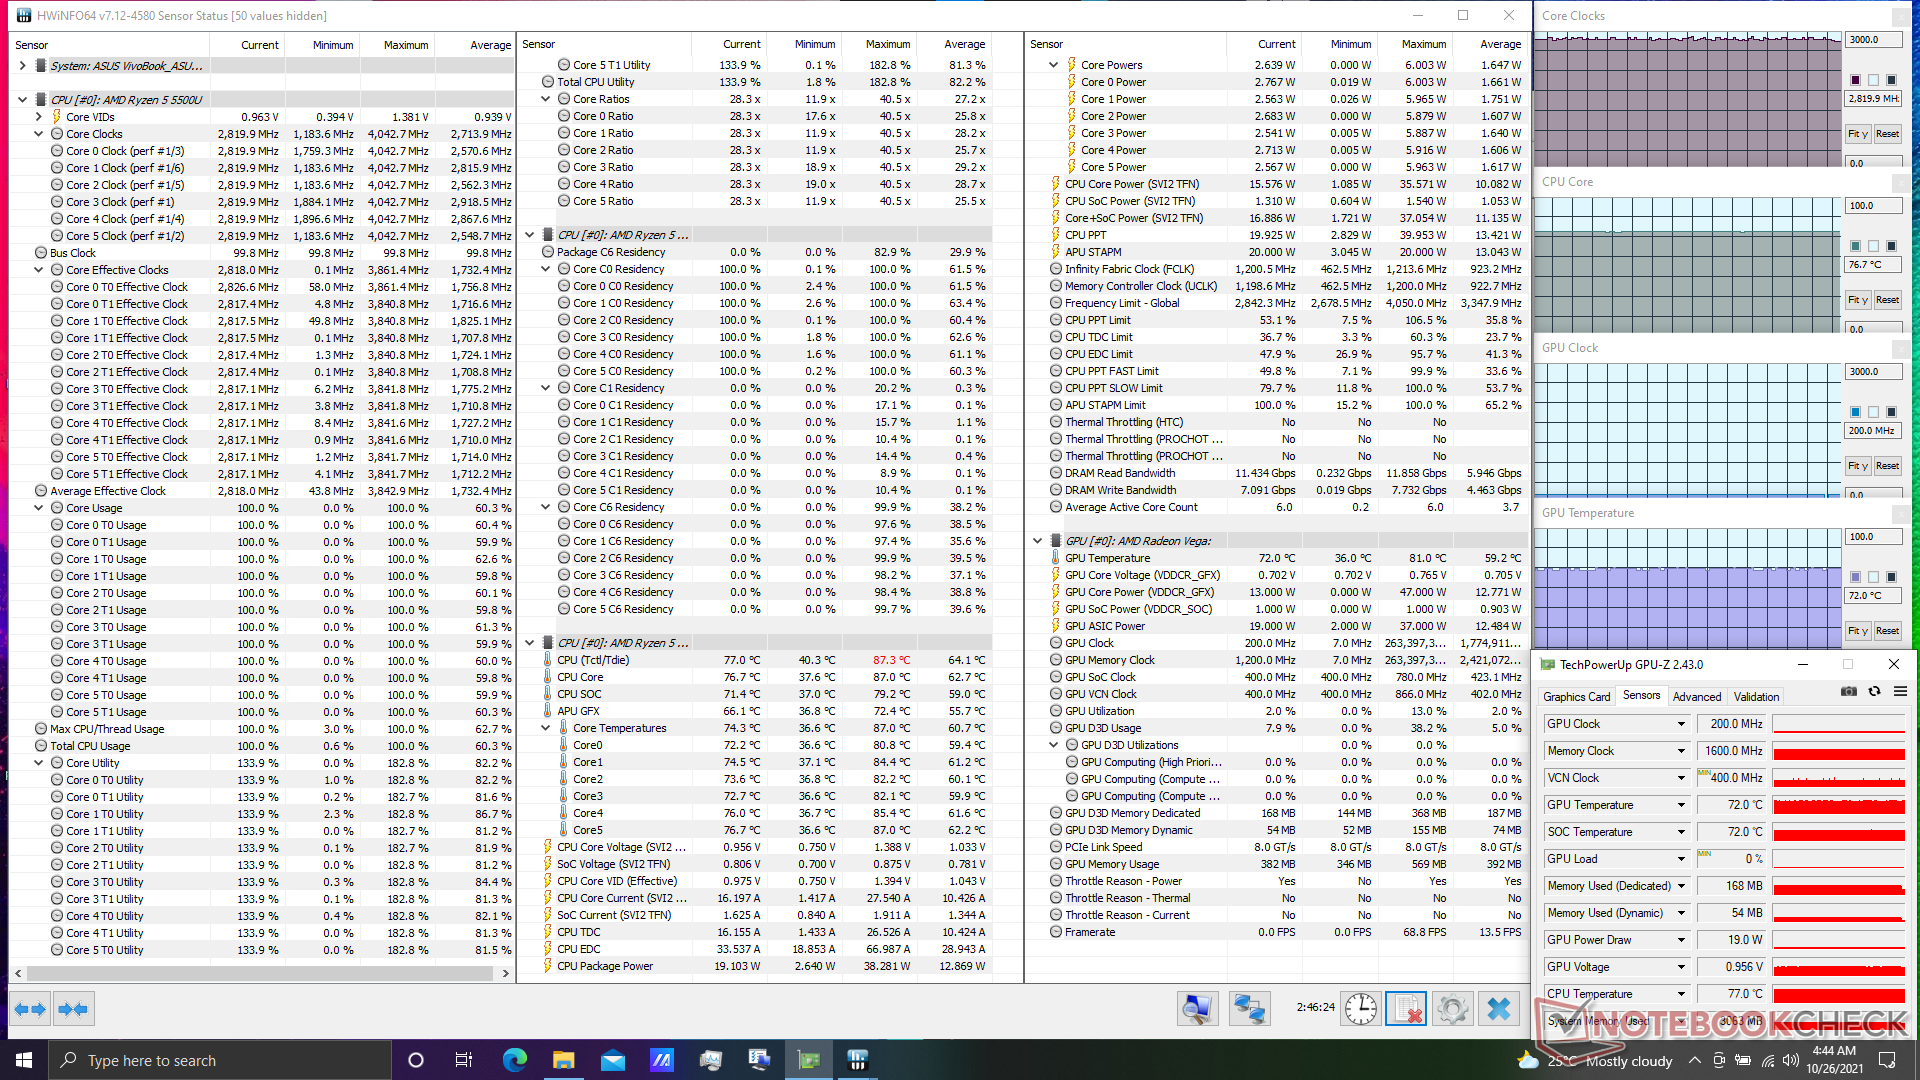The height and width of the screenshot is (1080, 1920).
Task: Collapse the GPU [#0]: AMD Radeon Vega group
Action: coord(1038,541)
